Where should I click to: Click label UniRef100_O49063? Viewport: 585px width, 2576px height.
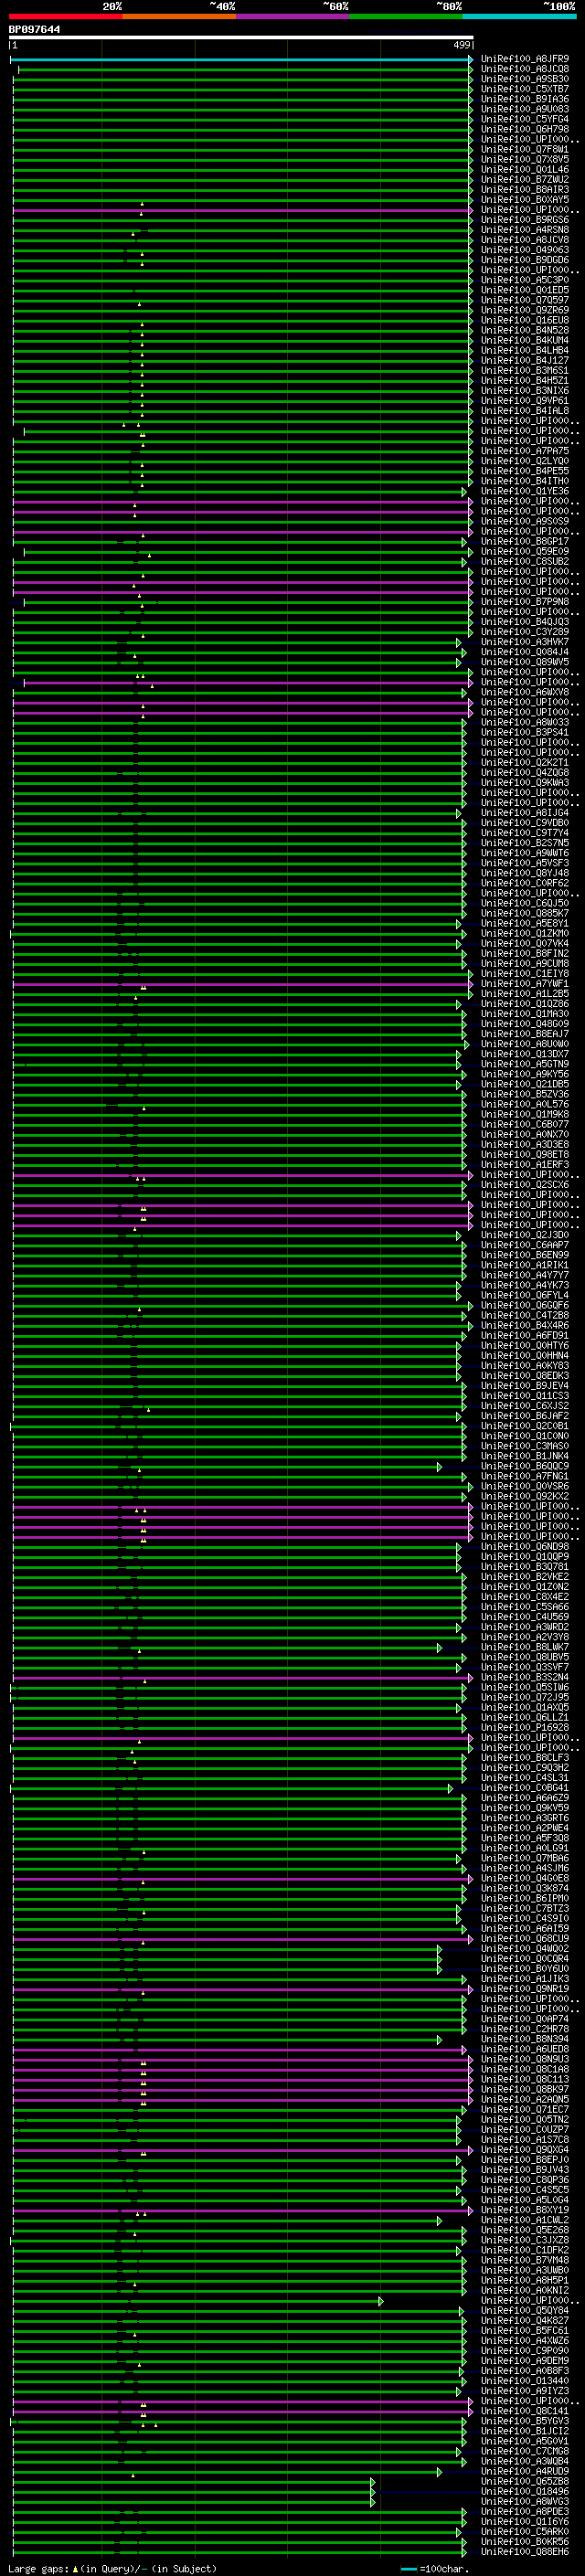[525, 250]
